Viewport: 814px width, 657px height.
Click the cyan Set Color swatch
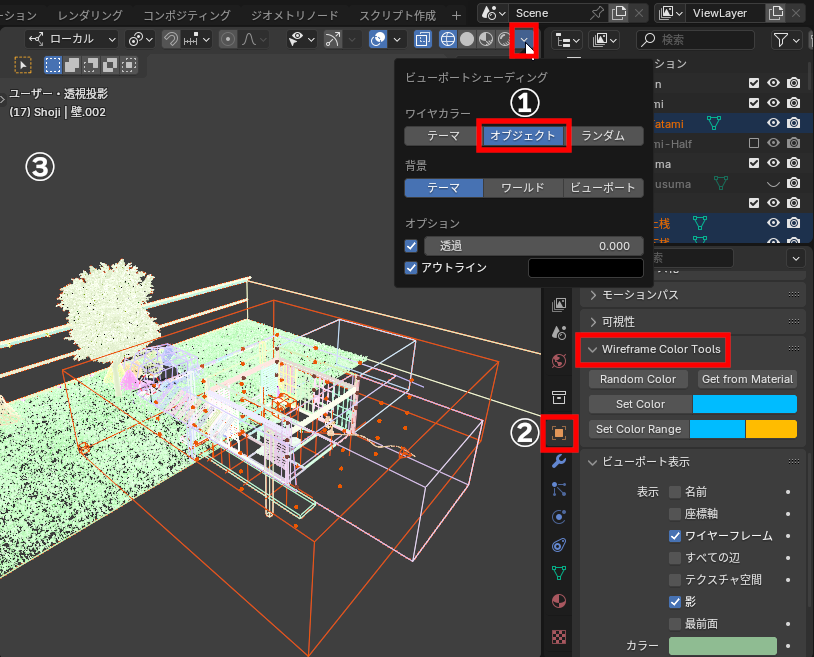(x=745, y=404)
